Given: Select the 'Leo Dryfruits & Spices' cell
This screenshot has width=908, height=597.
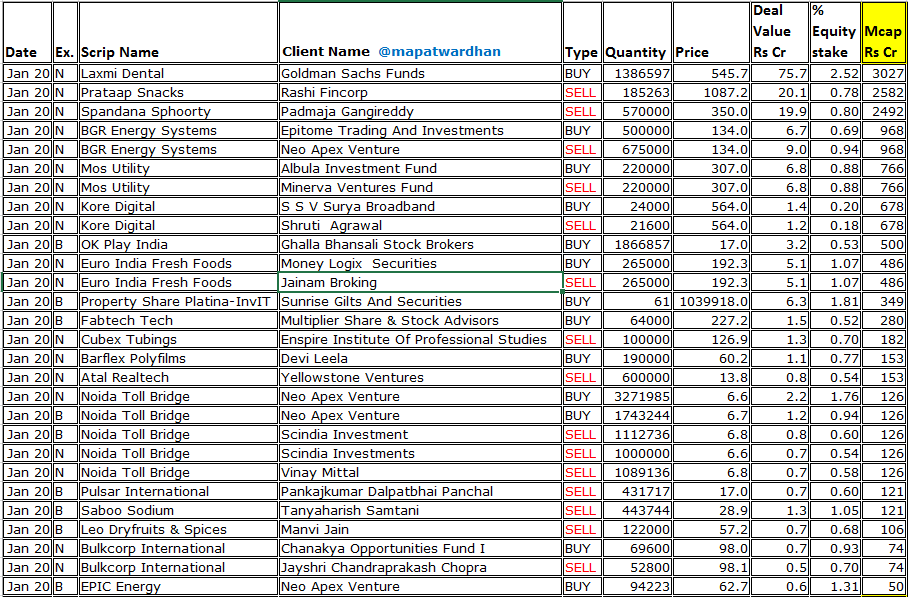Looking at the screenshot, I should (178, 530).
